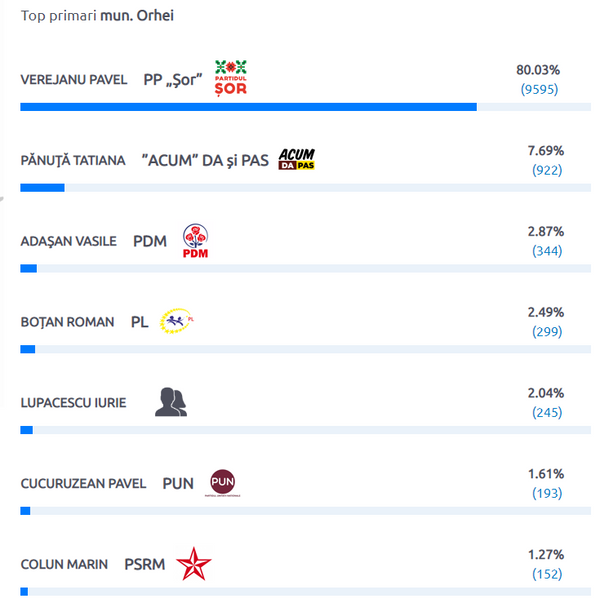The image size is (600, 612).
Task: Select candidate name VEREJANU PAVEL
Action: pos(74,80)
